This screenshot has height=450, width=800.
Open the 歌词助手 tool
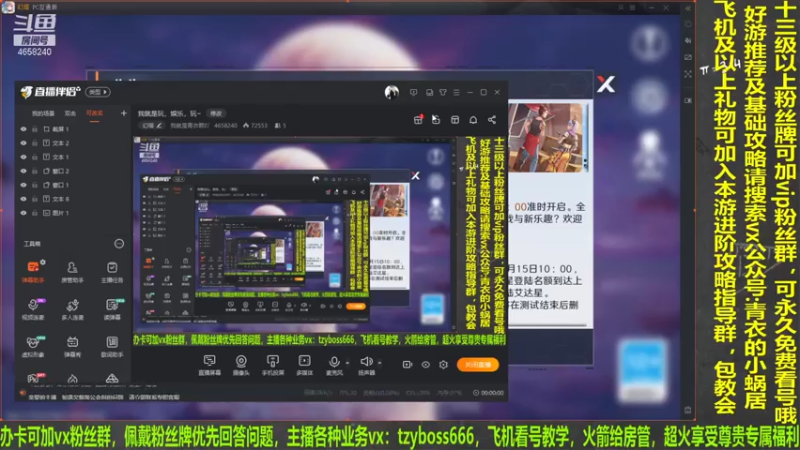pos(112,346)
